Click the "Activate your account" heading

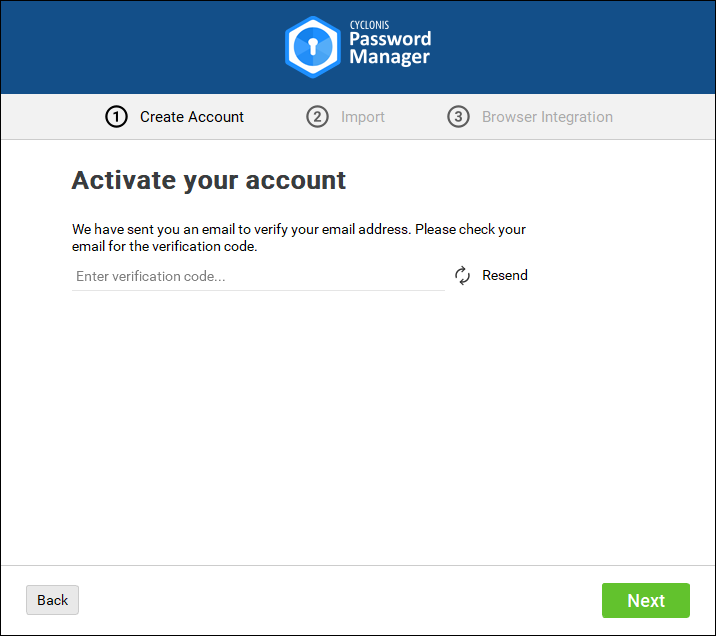click(x=209, y=180)
